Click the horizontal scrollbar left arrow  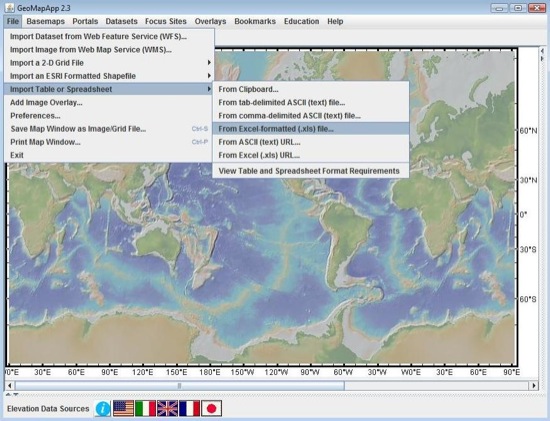point(9,386)
